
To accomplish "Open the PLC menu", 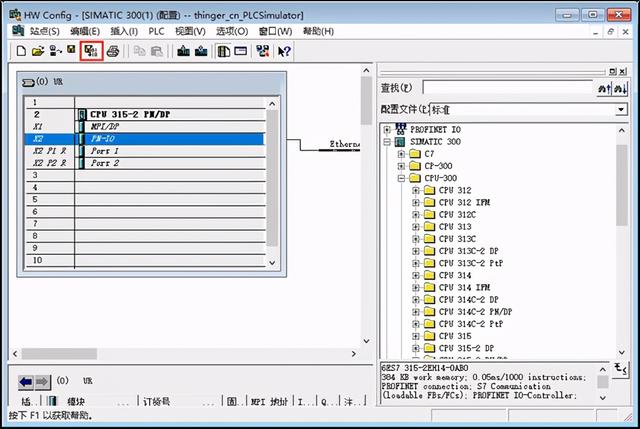I will pos(156,31).
